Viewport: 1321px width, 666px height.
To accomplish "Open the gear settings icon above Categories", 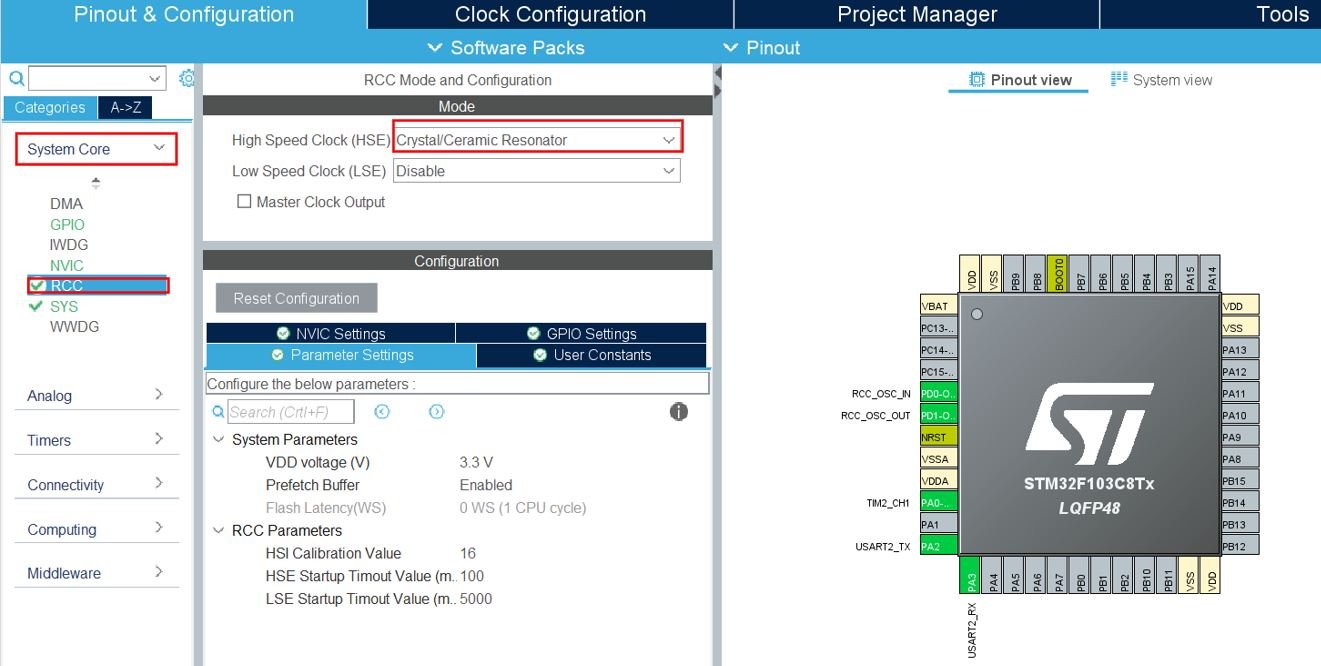I will (186, 78).
